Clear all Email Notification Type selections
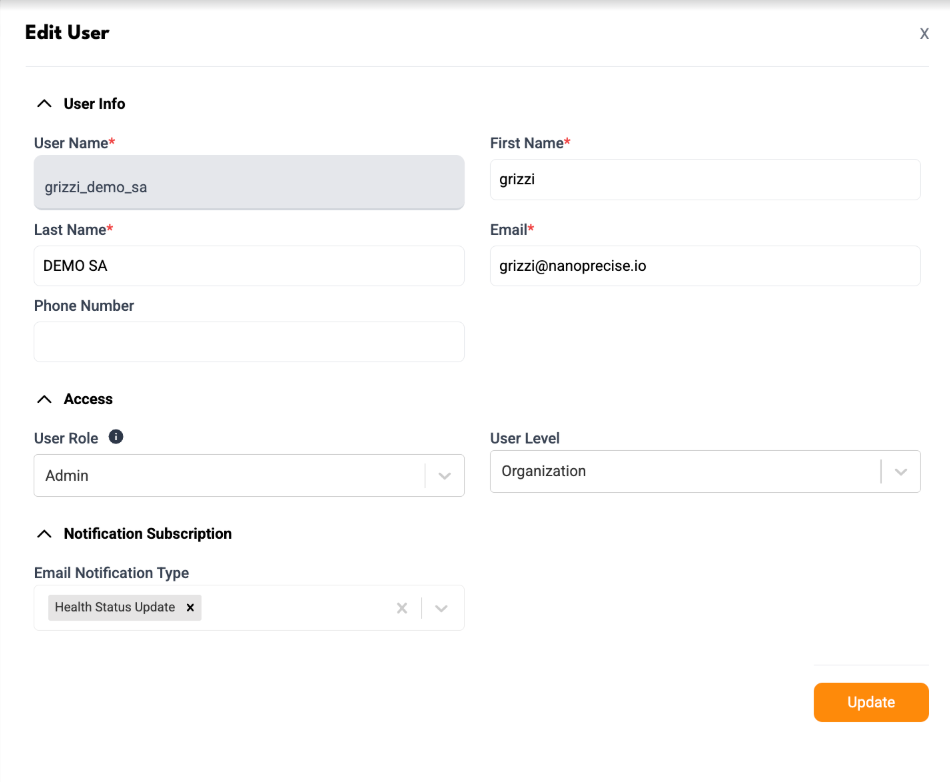 click(402, 608)
